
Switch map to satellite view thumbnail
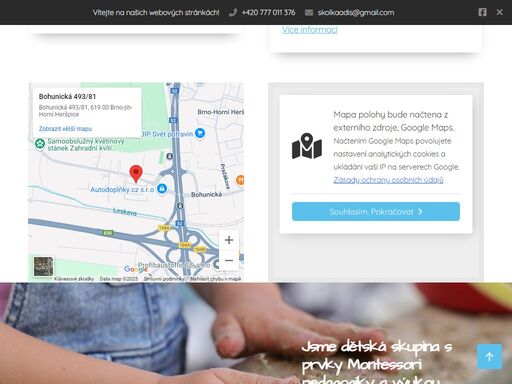(43, 266)
